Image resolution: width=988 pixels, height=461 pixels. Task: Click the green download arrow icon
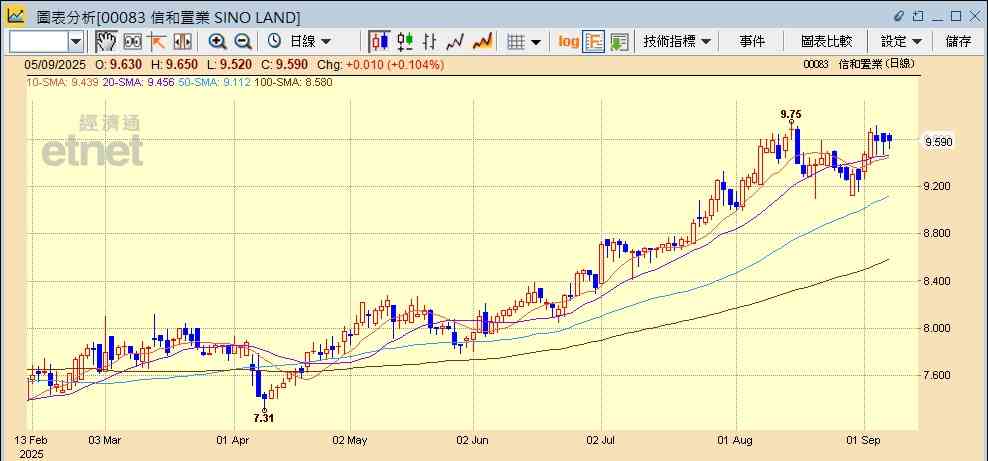[619, 42]
